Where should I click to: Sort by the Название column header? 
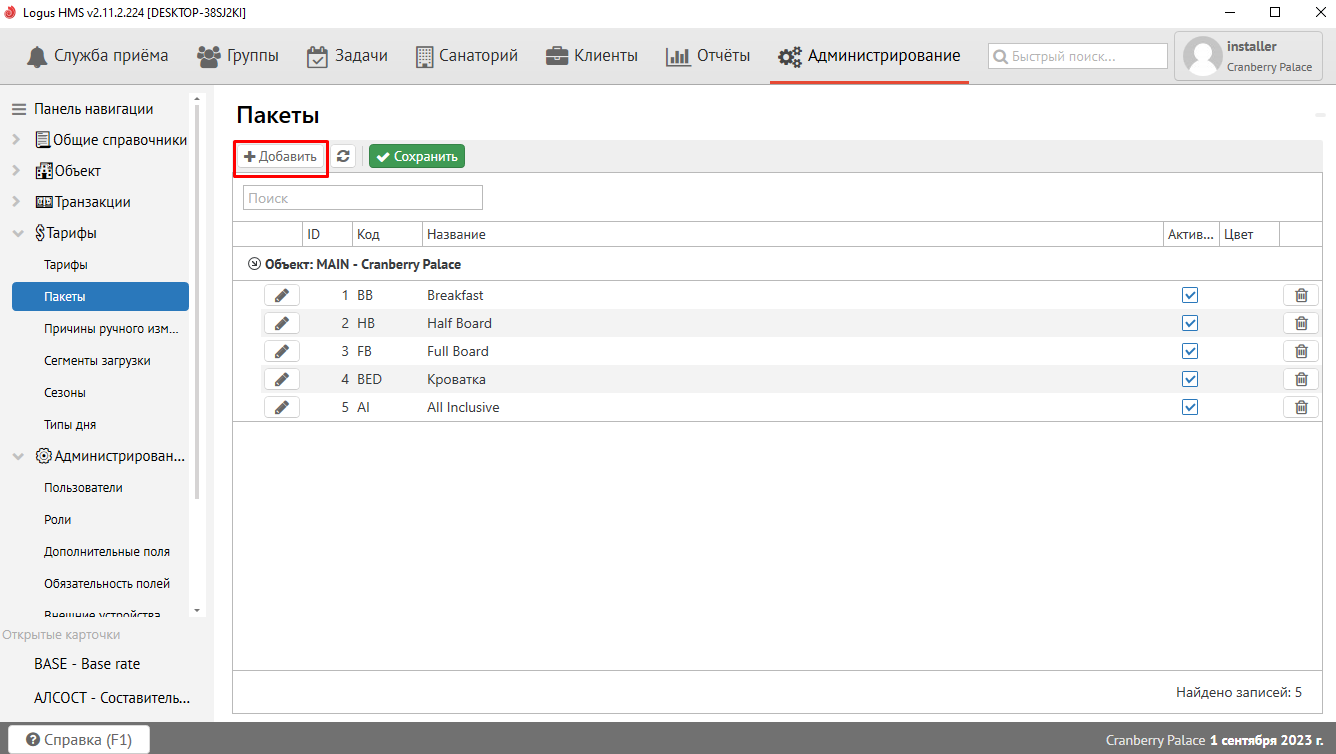(x=792, y=235)
